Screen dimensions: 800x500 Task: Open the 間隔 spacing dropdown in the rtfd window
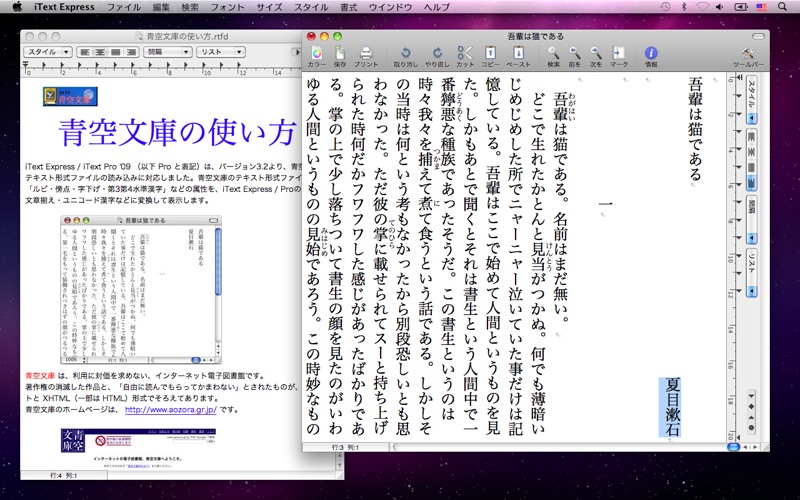tap(167, 52)
